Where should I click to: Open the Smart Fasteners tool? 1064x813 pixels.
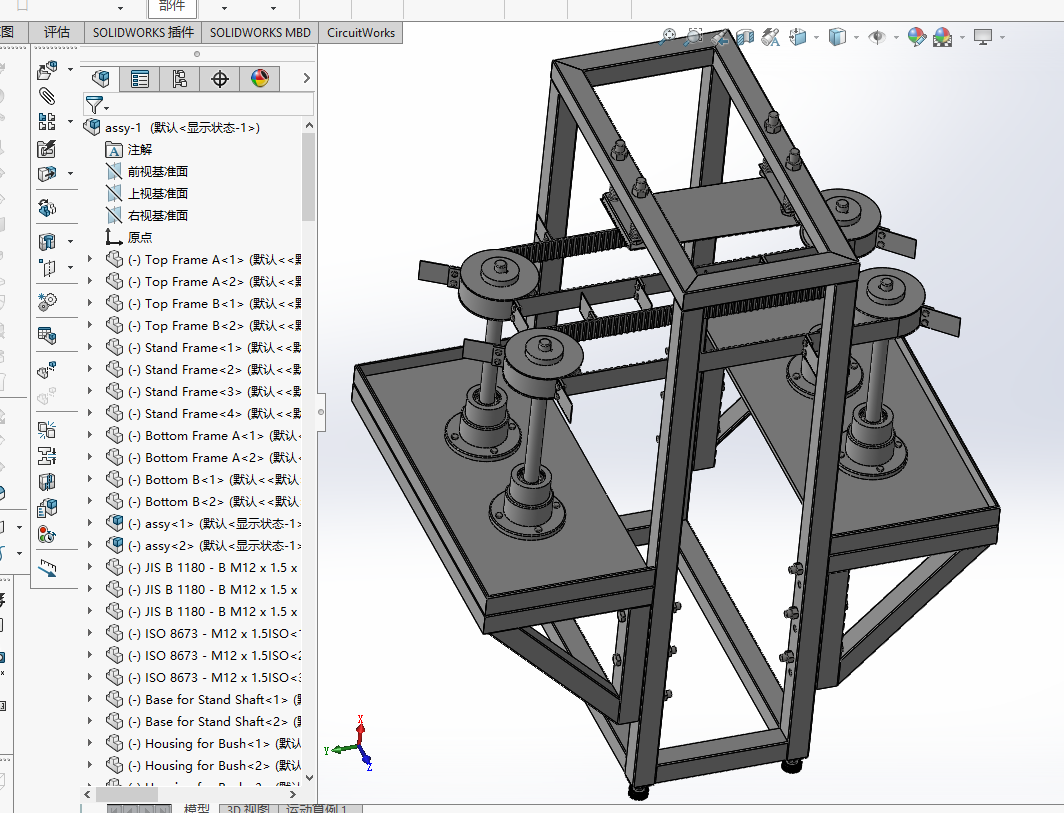(x=47, y=149)
